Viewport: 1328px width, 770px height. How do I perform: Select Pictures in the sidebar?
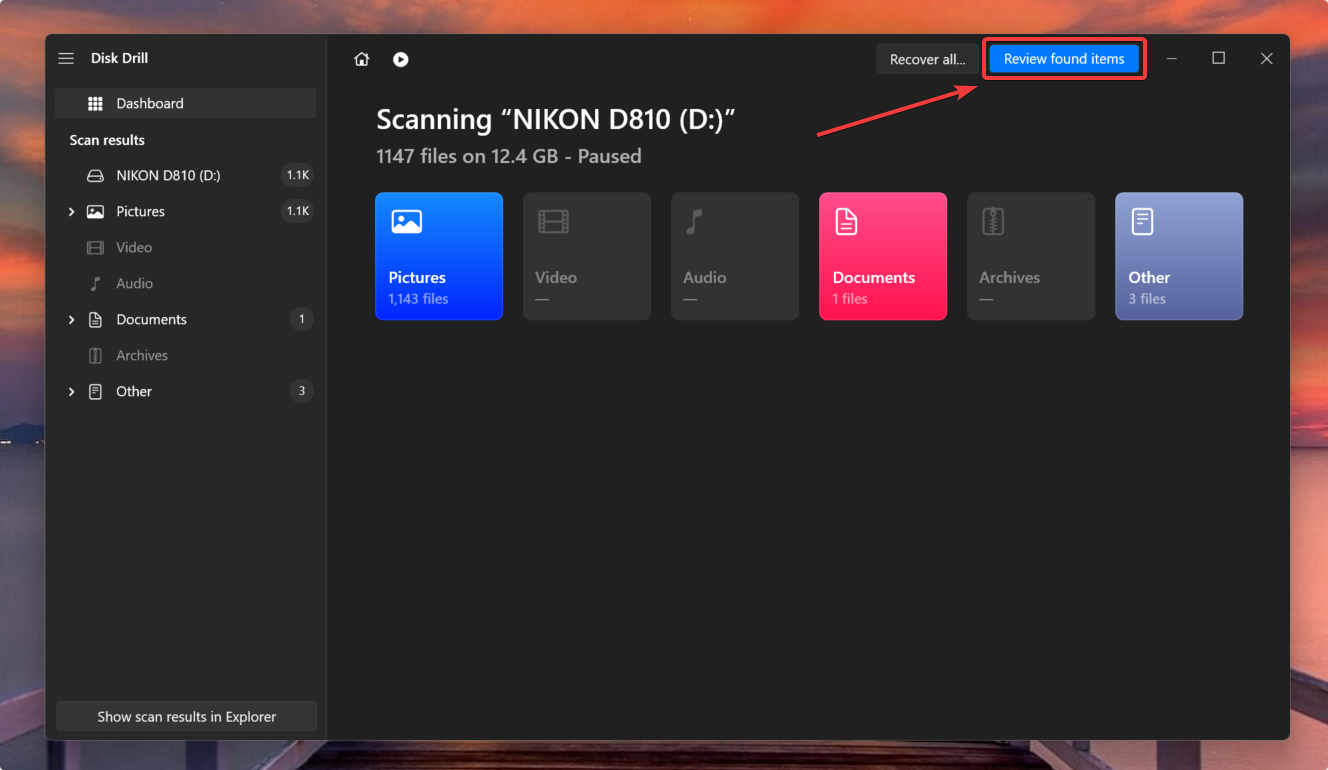tap(186, 211)
